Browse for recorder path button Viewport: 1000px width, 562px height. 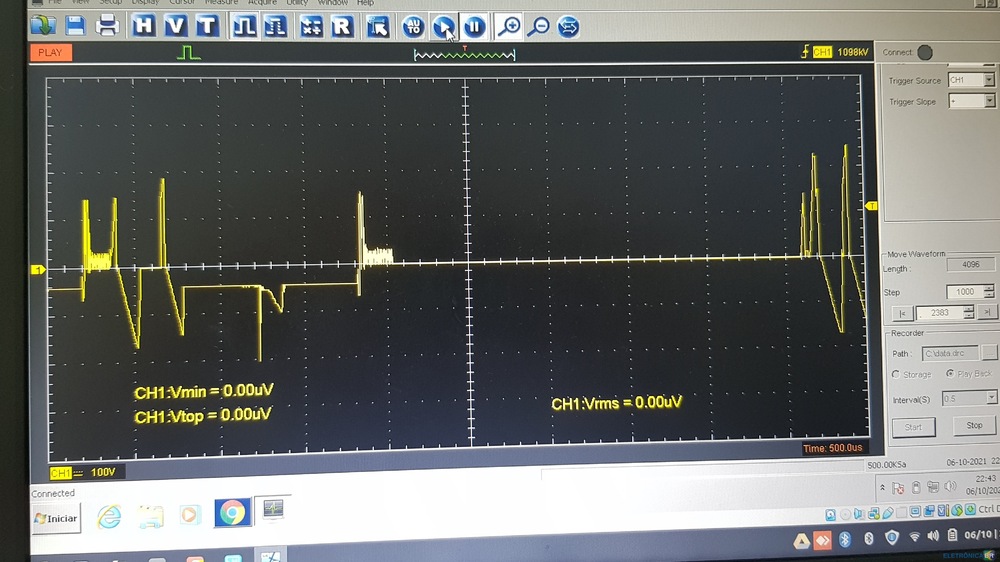point(989,352)
